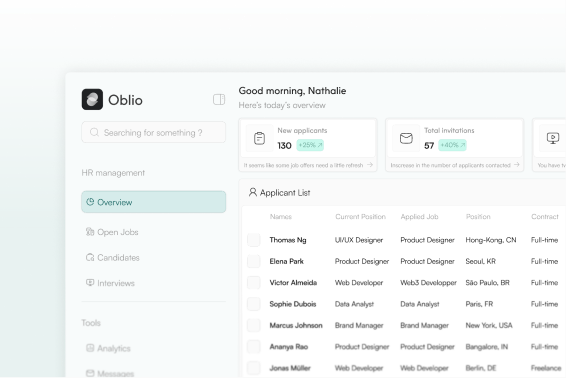Screen dimensions: 566x378
Task: Click the Overview pie chart icon
Action: (90, 202)
